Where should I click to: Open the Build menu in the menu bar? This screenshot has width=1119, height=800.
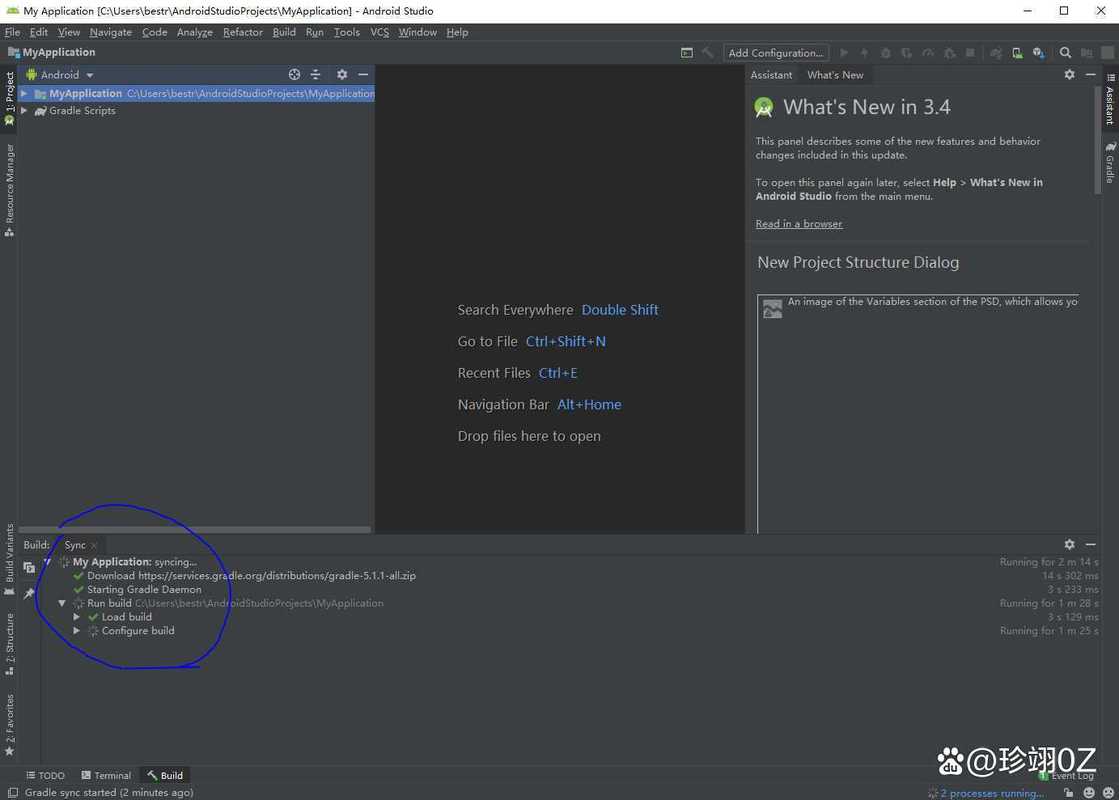click(x=284, y=31)
